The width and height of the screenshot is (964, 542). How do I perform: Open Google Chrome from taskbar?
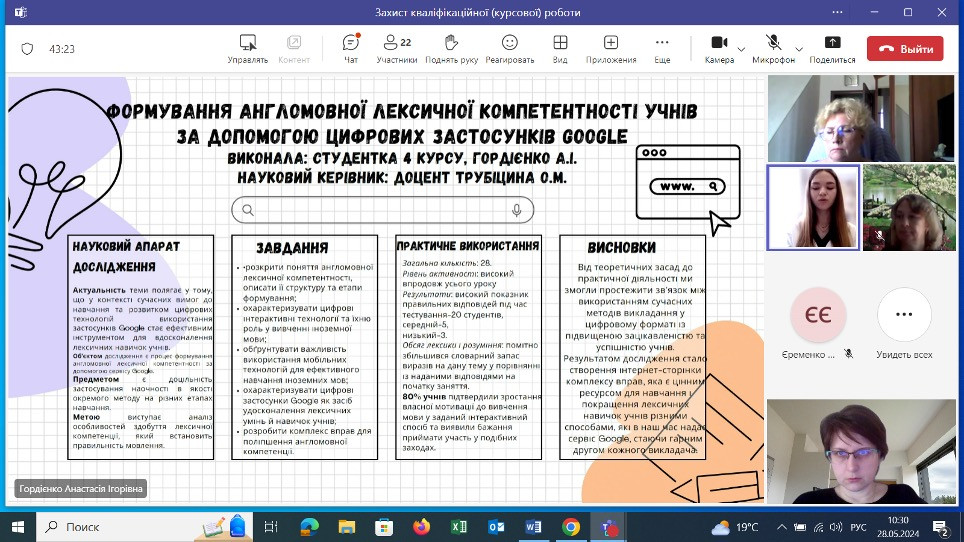(x=571, y=527)
